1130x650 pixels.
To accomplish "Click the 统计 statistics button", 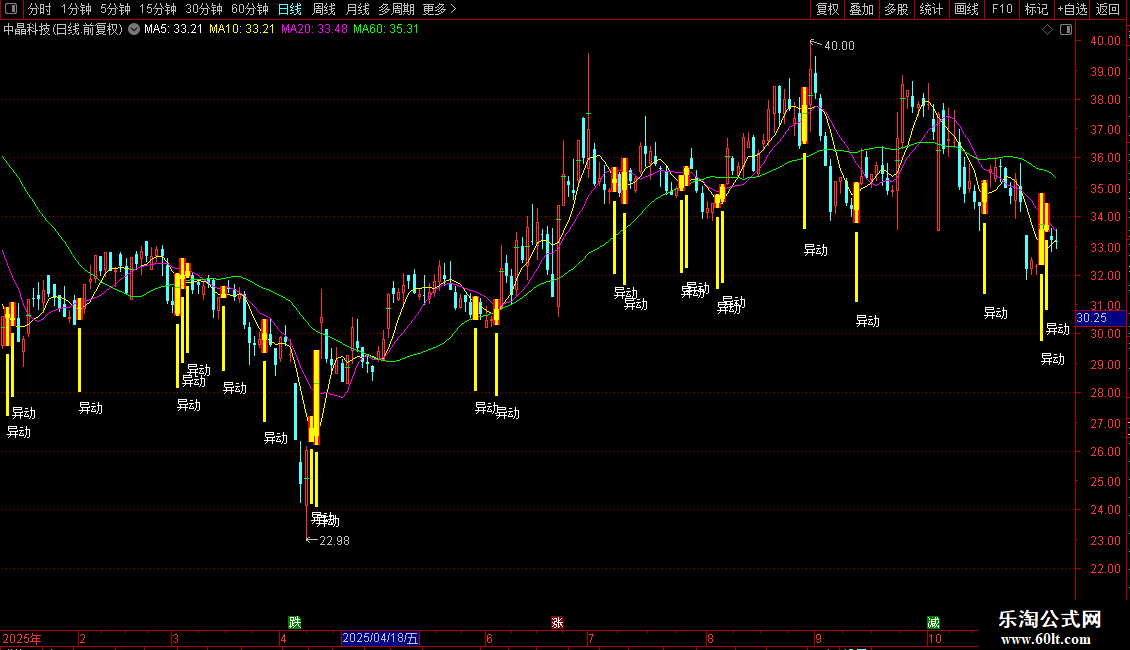I will [x=930, y=9].
